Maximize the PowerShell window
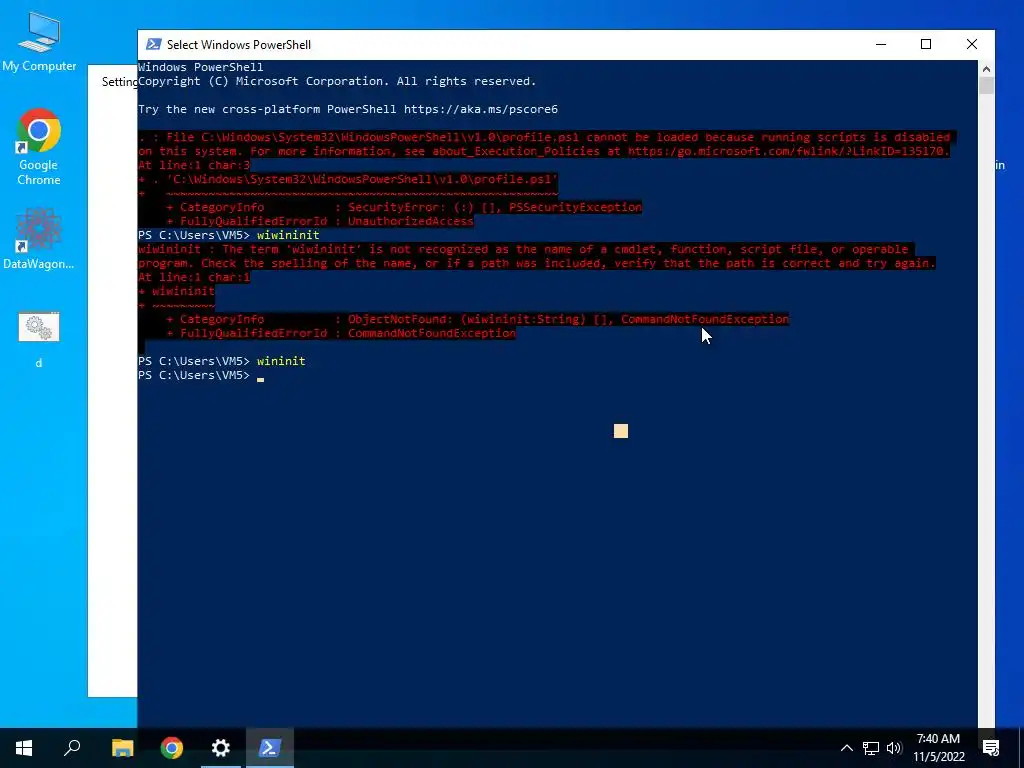 (x=926, y=44)
